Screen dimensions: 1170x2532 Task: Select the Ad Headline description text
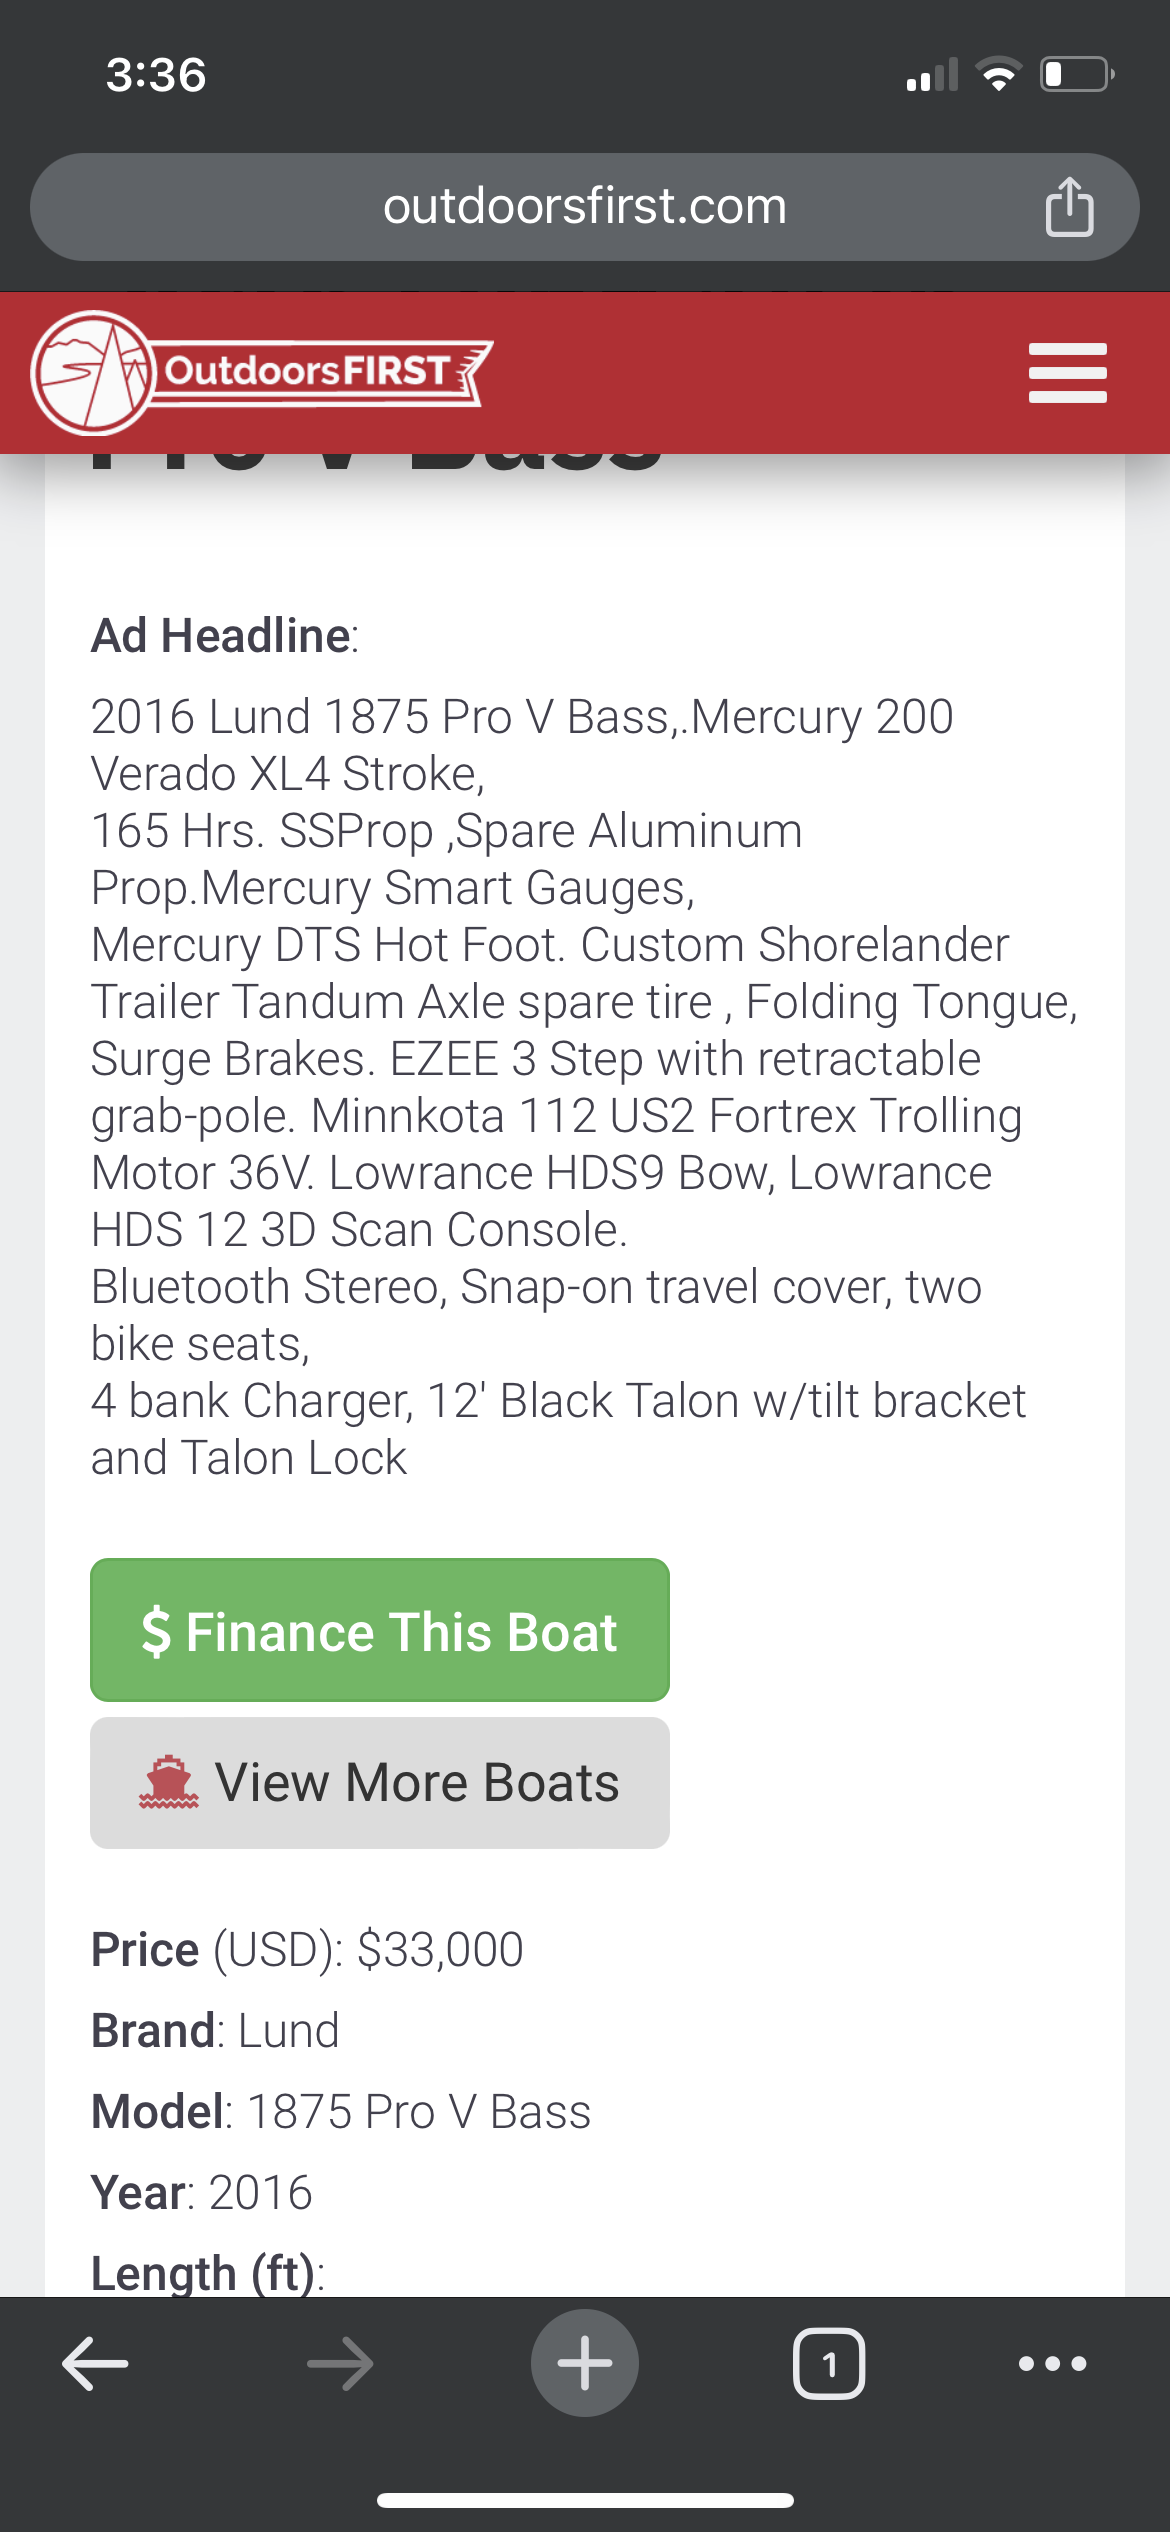point(585,1087)
